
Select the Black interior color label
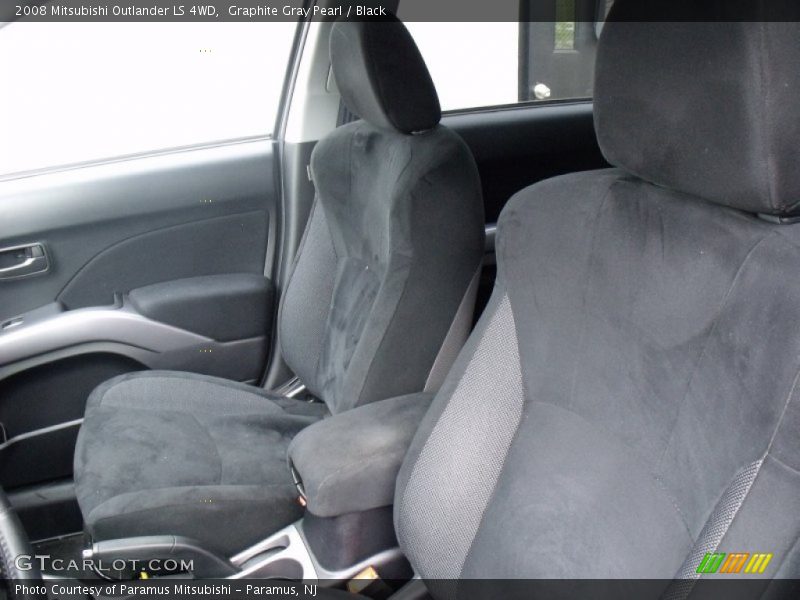[372, 9]
